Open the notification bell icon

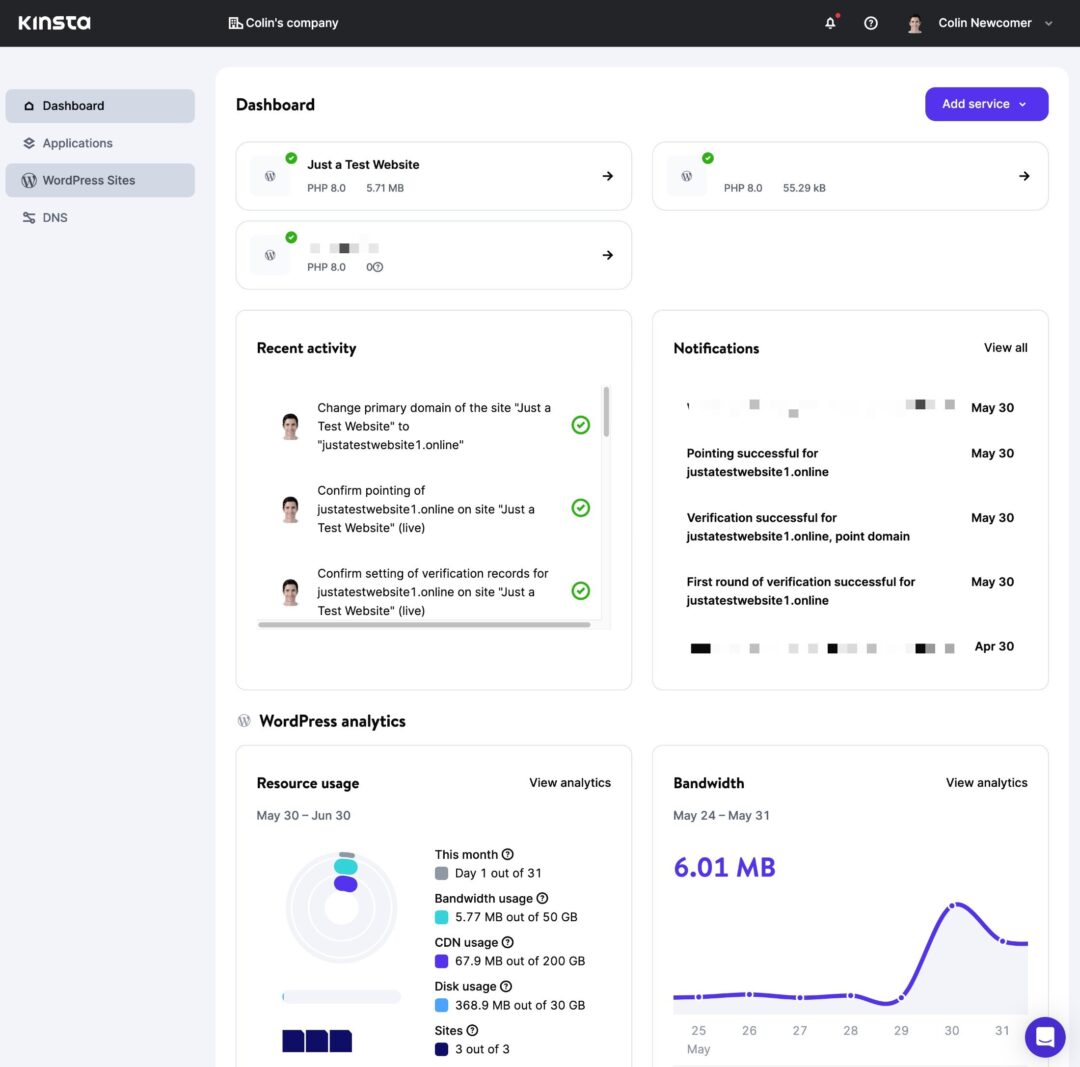tap(830, 22)
